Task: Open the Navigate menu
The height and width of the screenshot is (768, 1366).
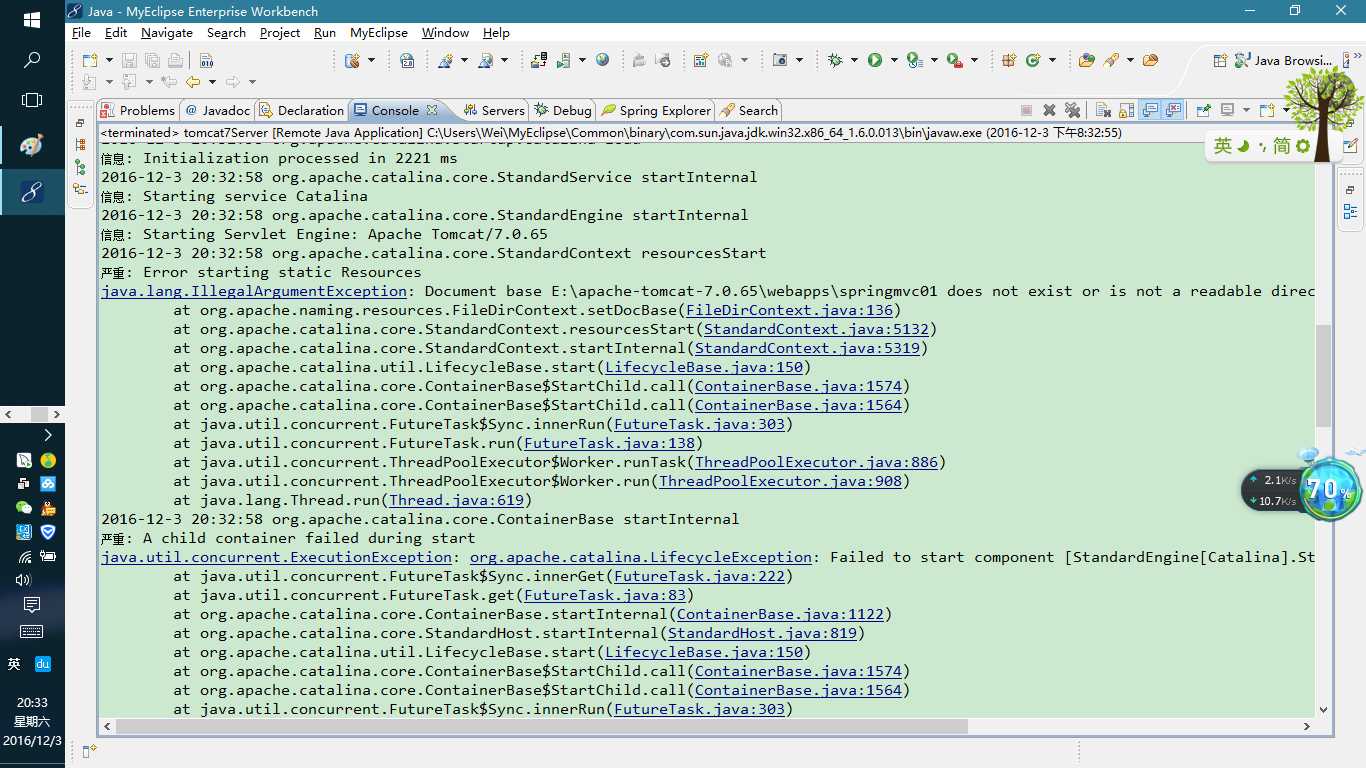Action: pos(167,33)
